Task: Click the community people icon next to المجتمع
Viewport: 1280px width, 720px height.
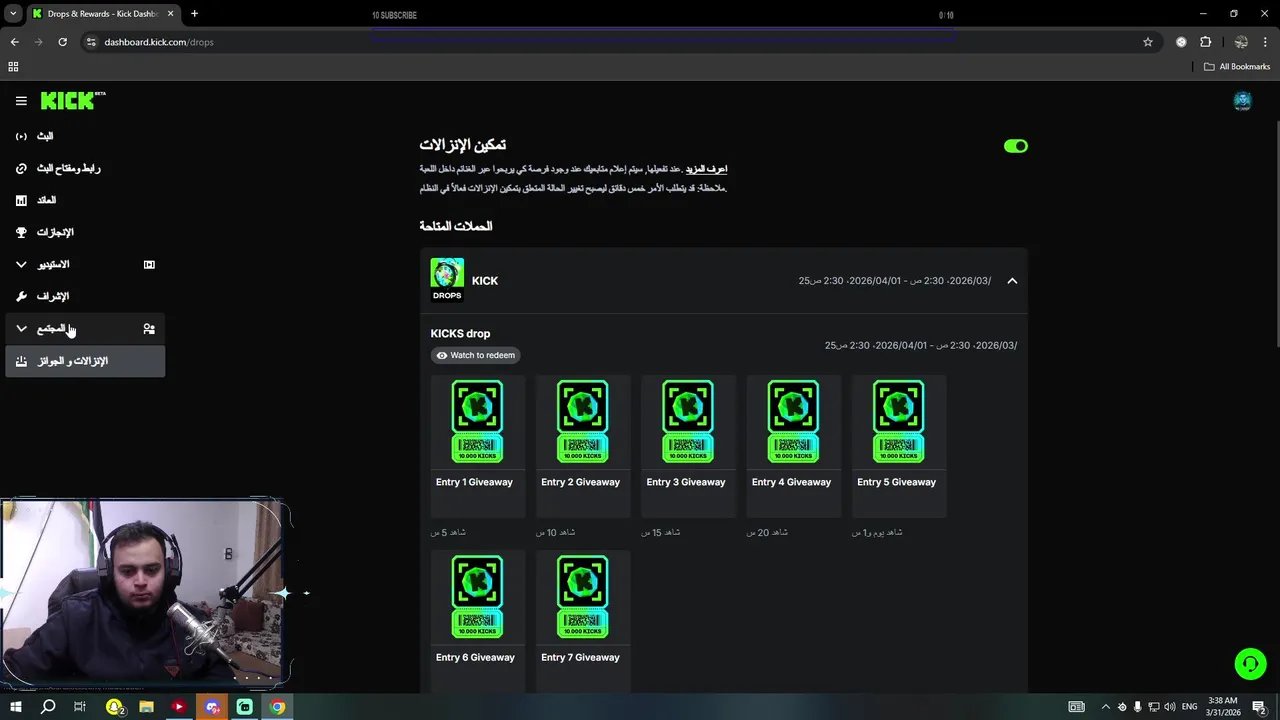Action: click(149, 329)
